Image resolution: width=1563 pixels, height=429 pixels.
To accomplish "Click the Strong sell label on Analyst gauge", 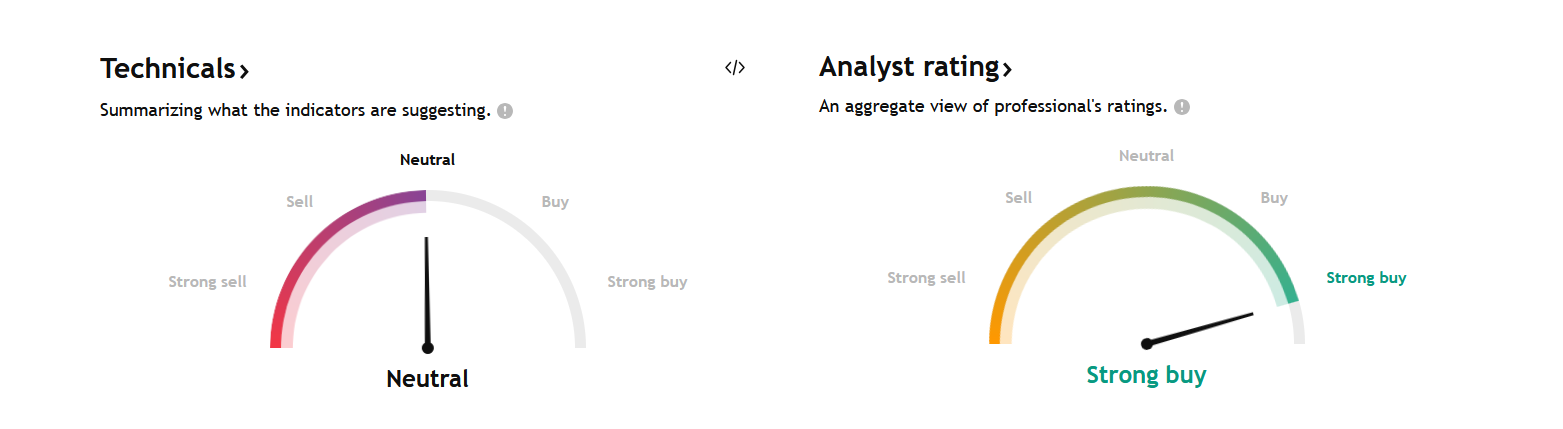I will [x=926, y=278].
